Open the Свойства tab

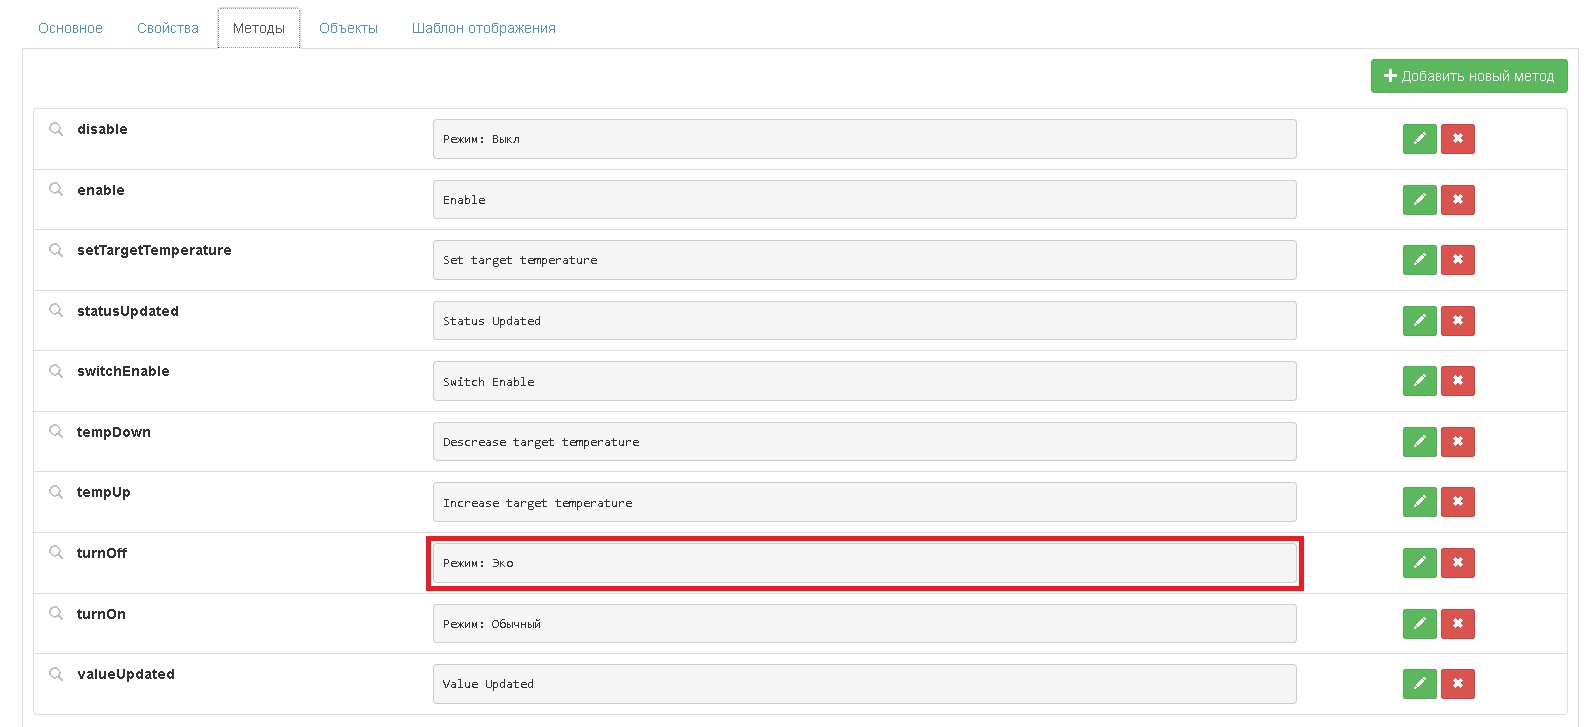point(168,28)
